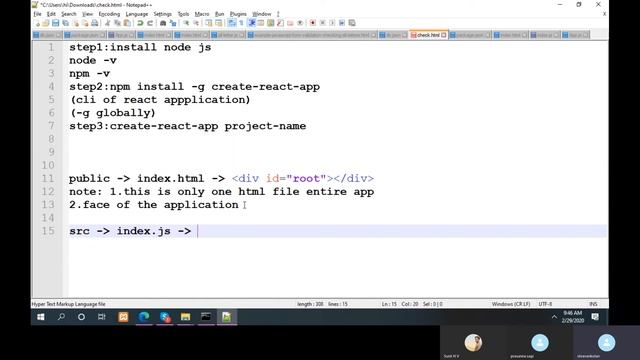Viewport: 640px width, 360px height.
Task: Click the Copy toolbar icon
Action: coord(117,23)
